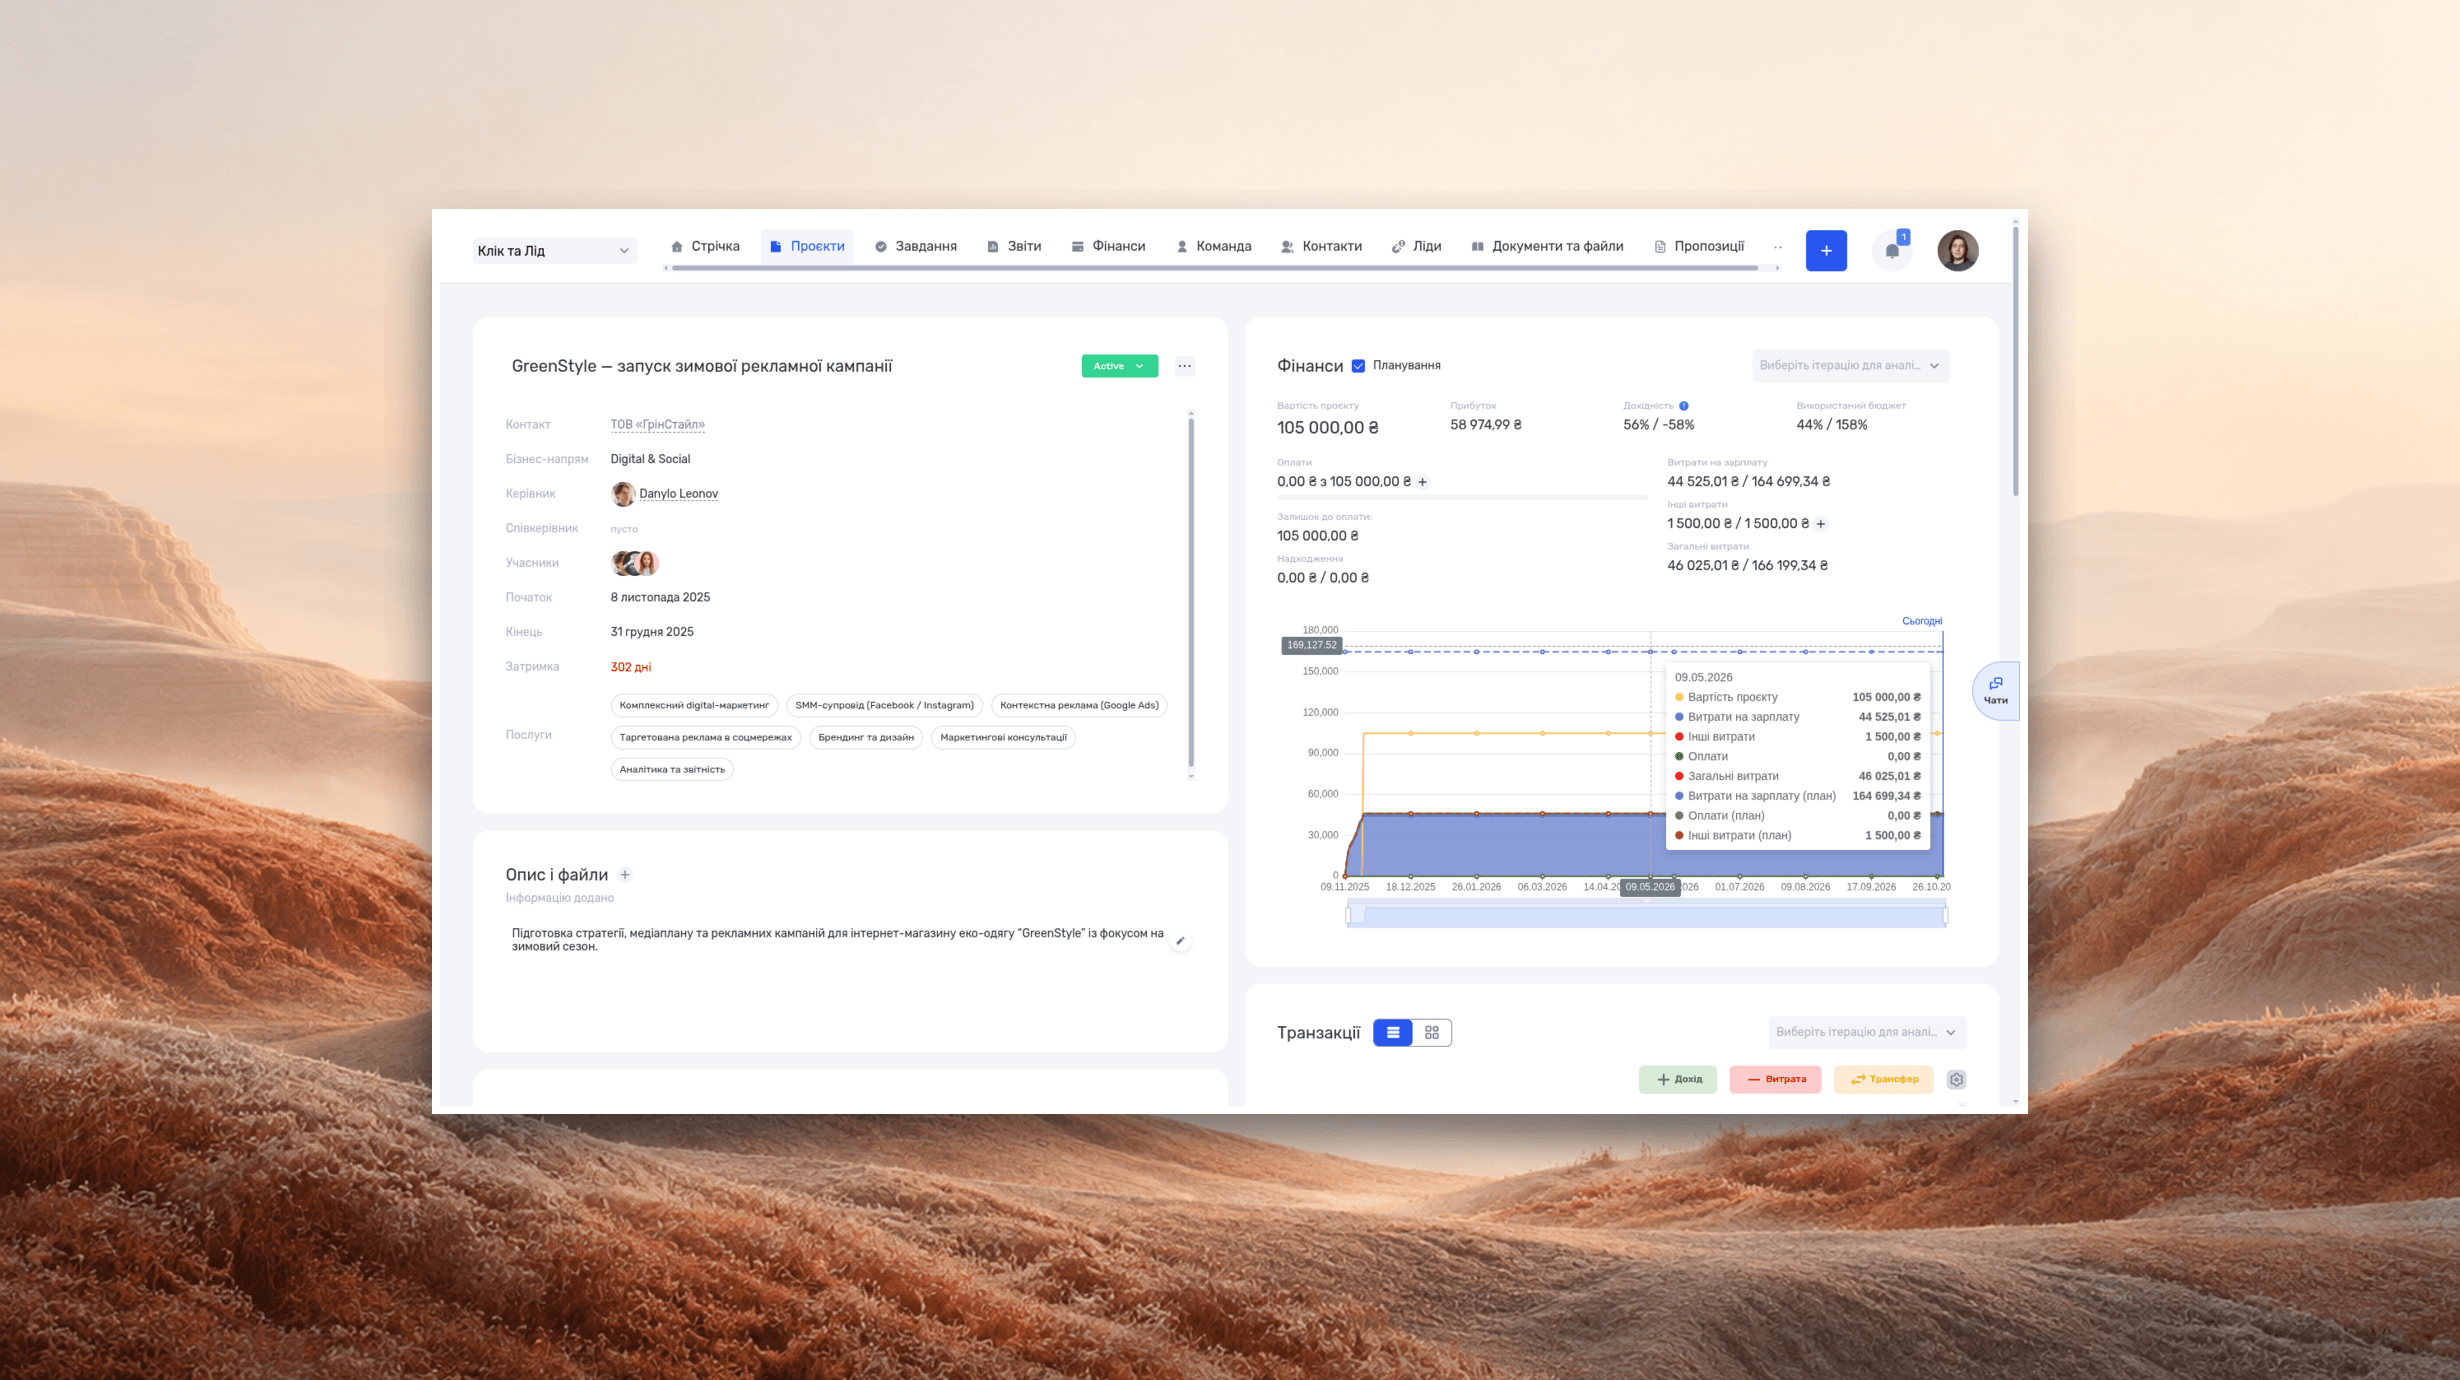Click the plus icon beside Оплати amount

click(1422, 482)
